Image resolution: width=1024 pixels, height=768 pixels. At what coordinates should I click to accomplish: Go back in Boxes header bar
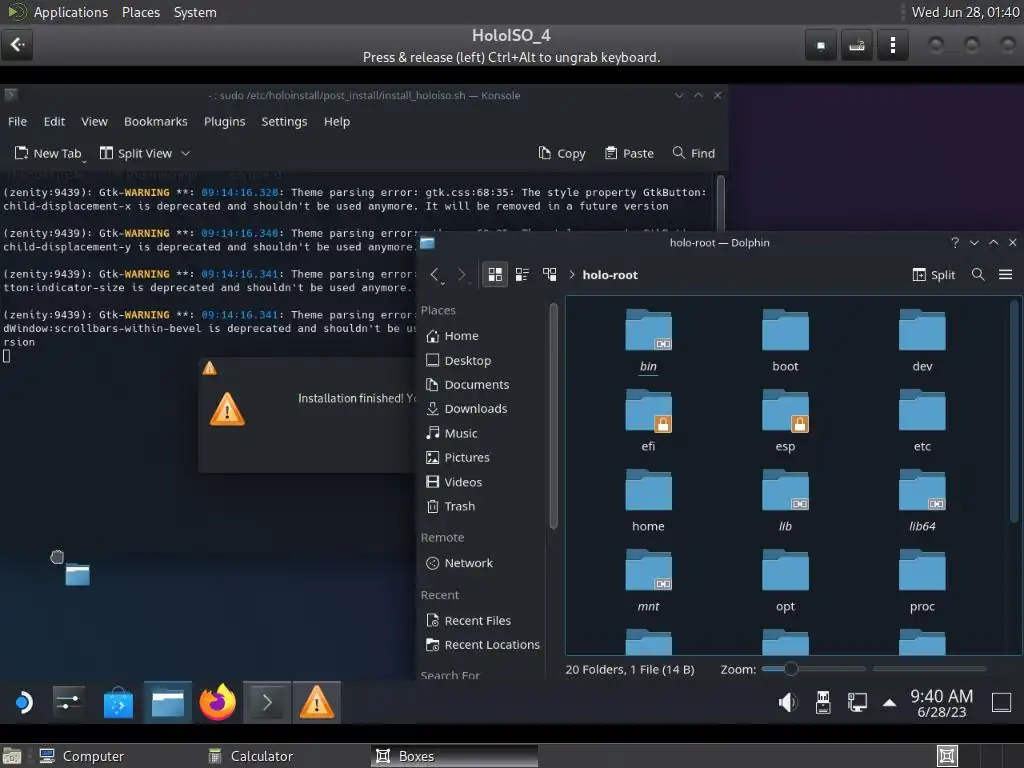[18, 44]
